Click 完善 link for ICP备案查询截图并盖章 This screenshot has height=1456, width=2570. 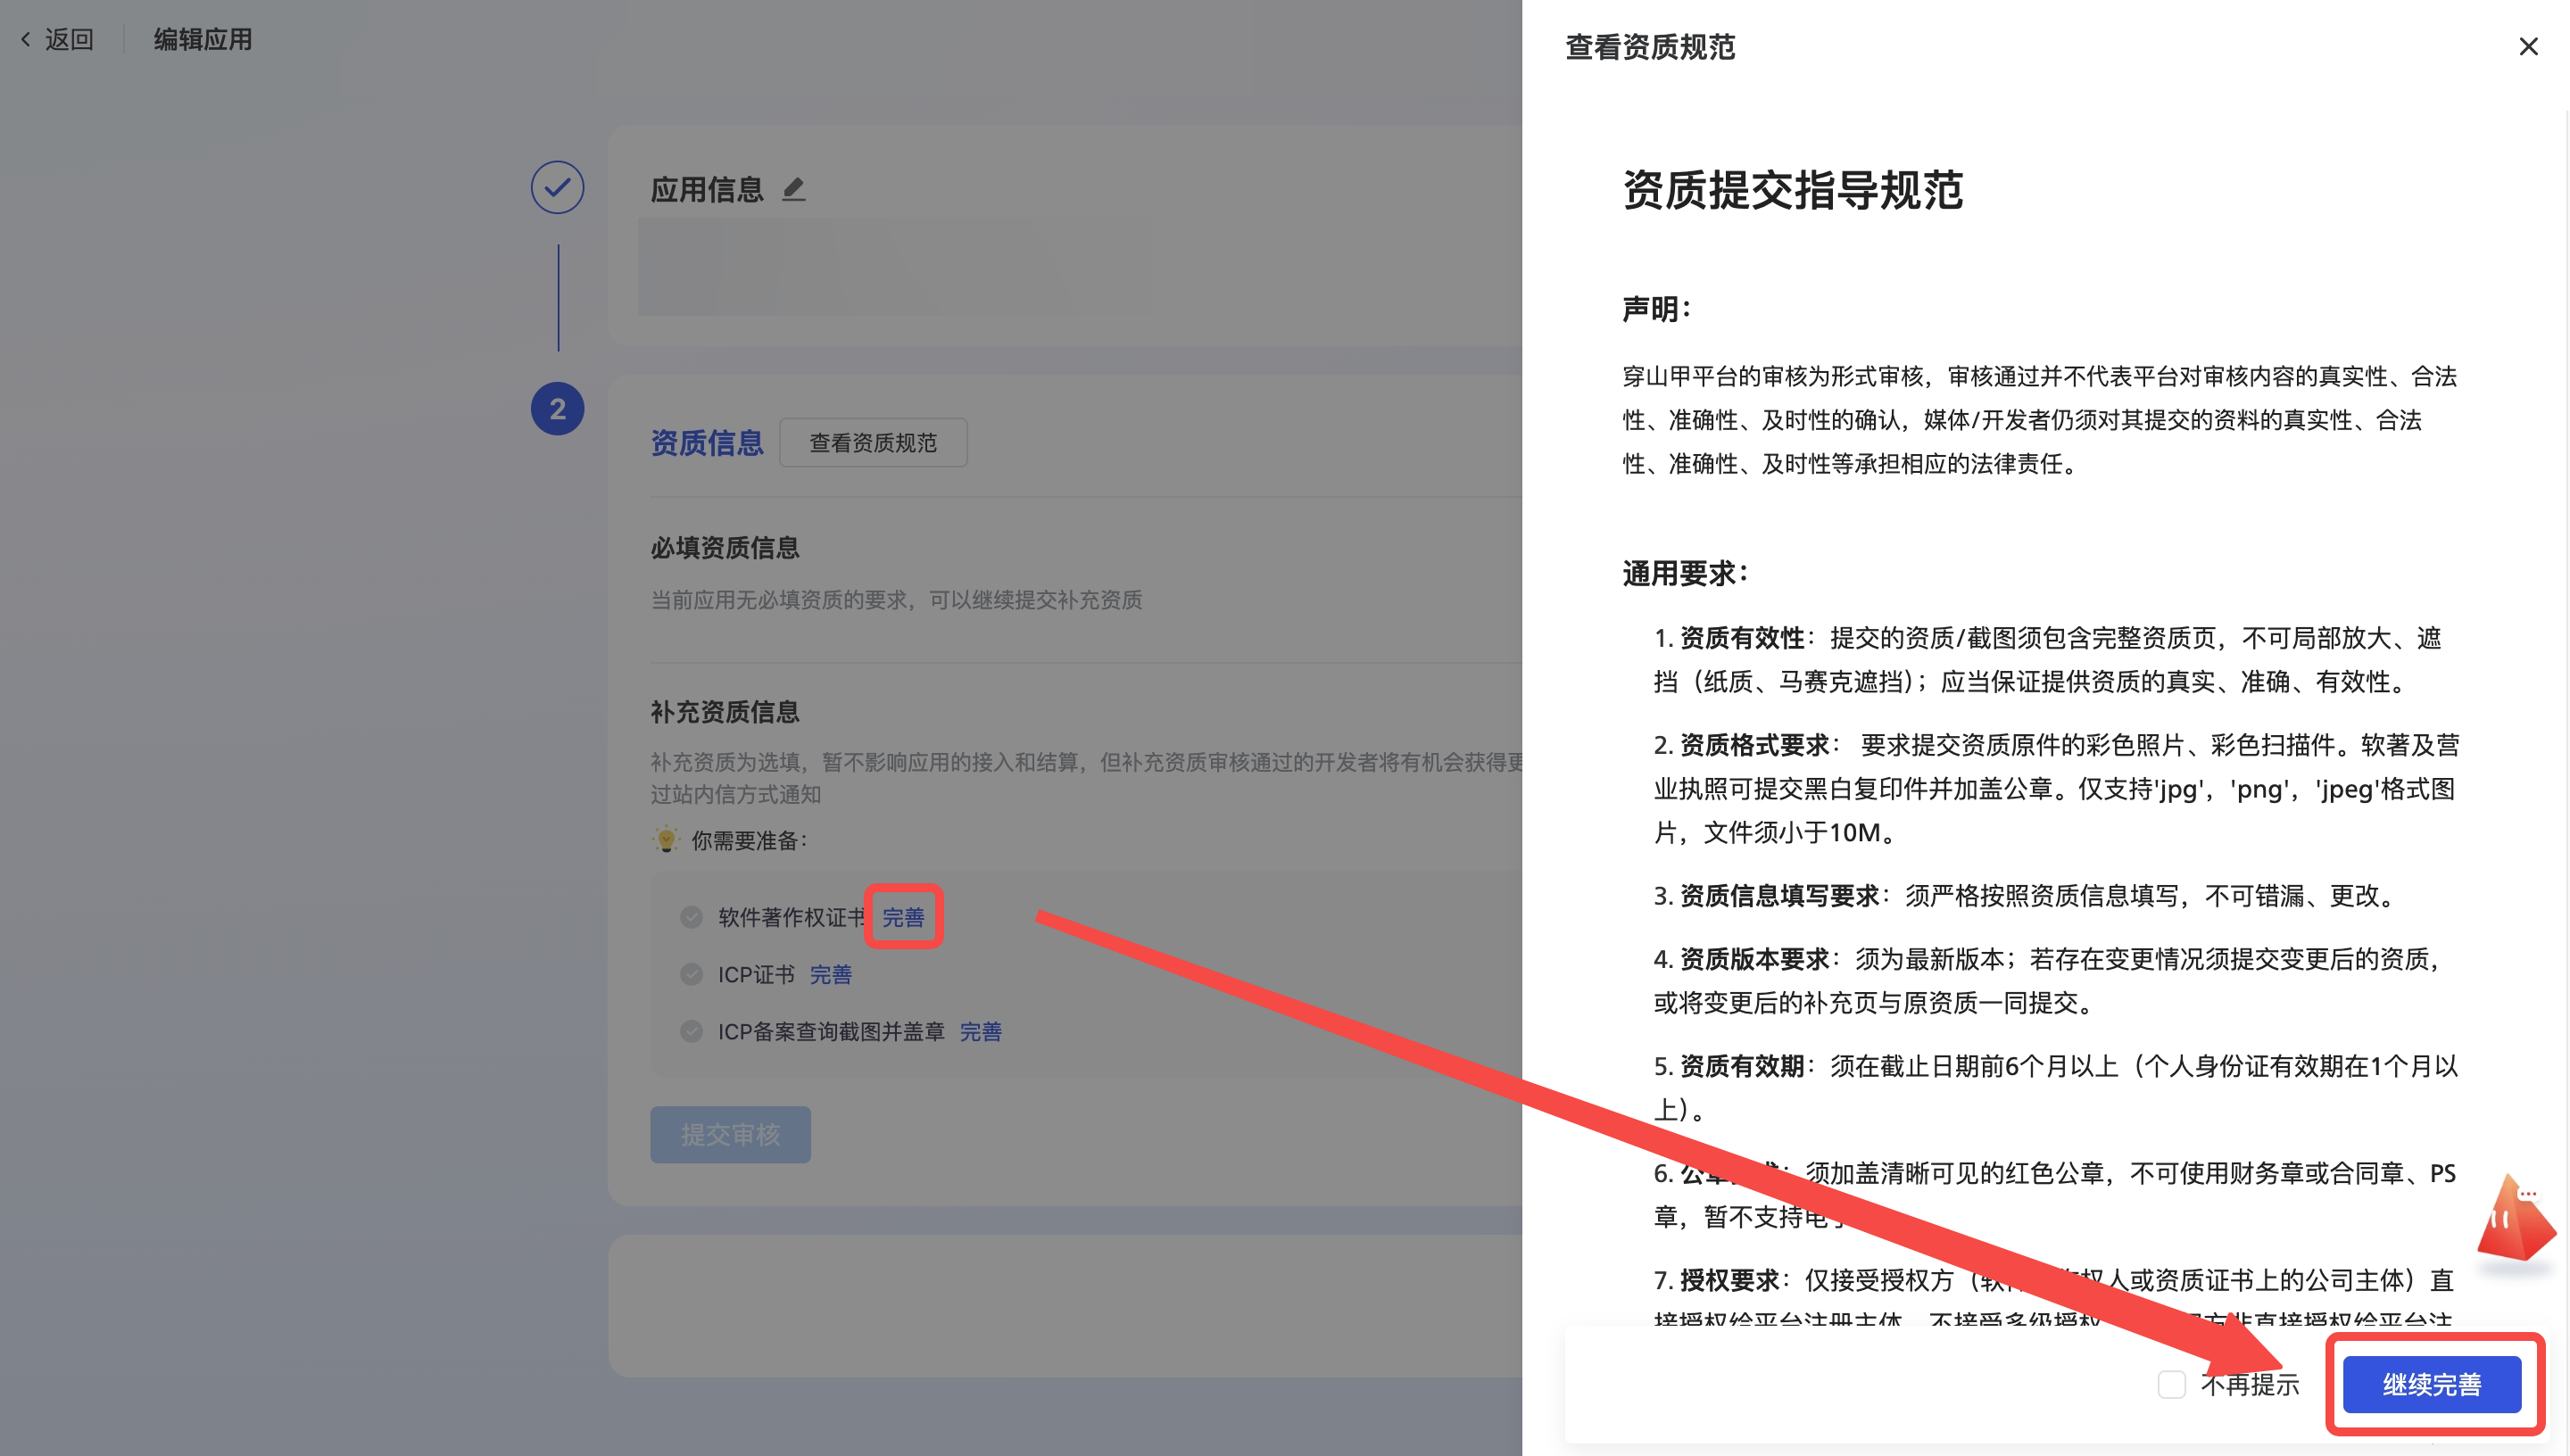pyautogui.click(x=980, y=1031)
